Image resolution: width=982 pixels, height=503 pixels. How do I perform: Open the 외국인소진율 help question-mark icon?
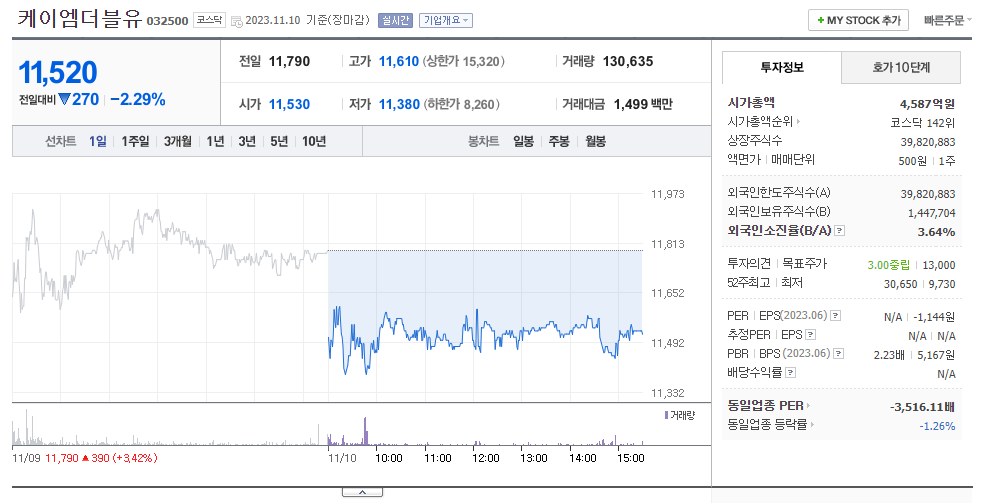pos(840,231)
